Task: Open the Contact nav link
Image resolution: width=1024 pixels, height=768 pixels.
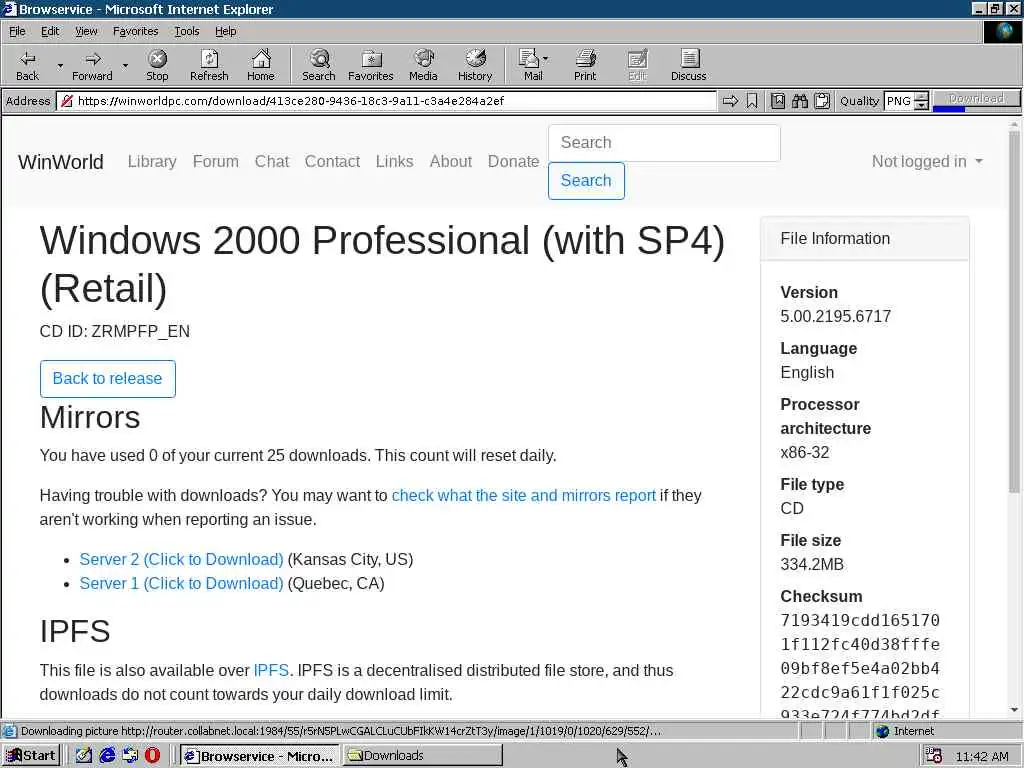Action: [x=332, y=161]
